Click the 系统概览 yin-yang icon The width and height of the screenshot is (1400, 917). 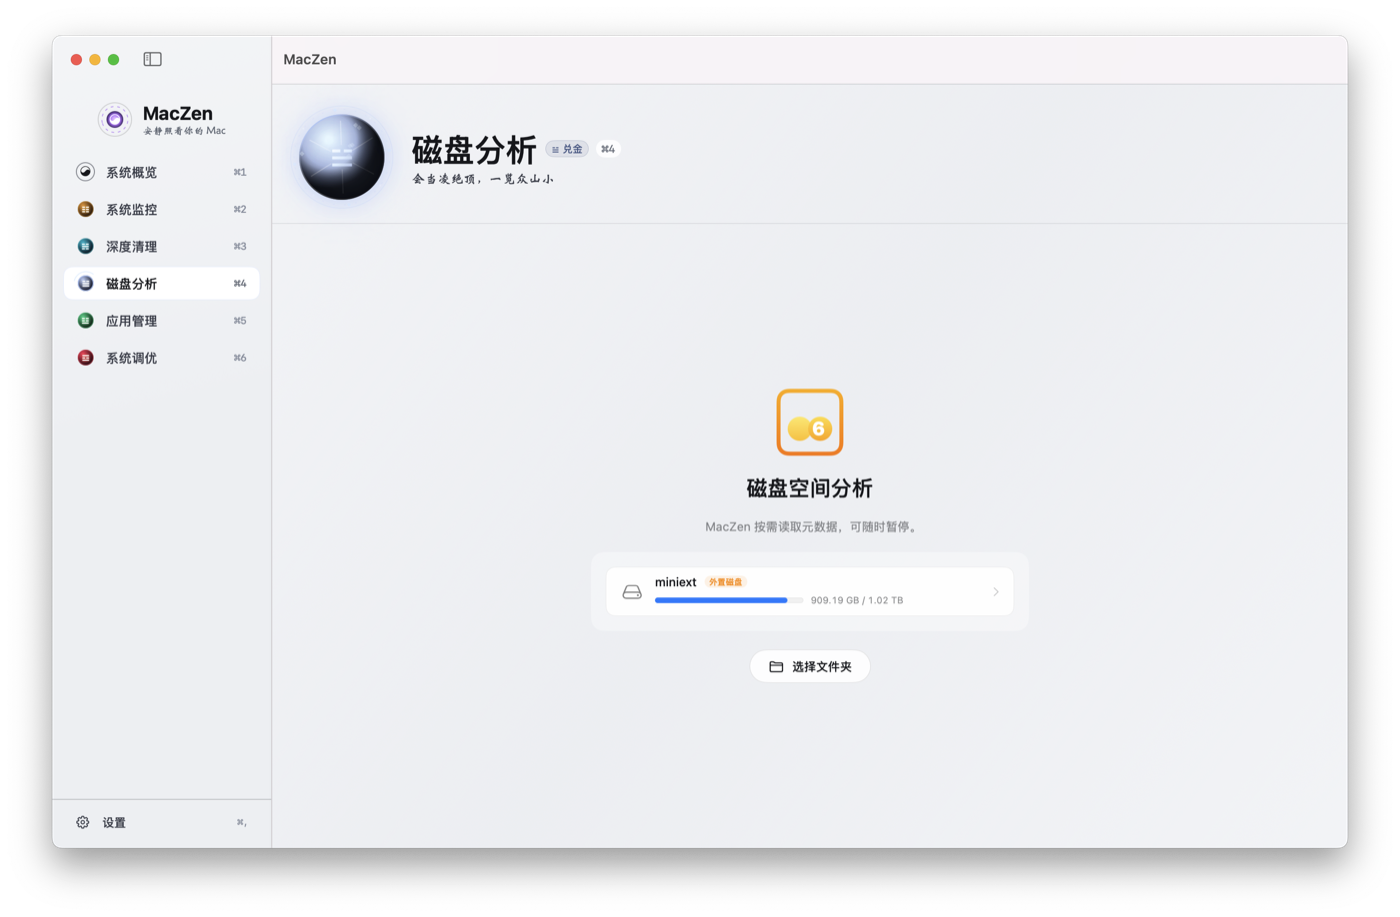86,172
